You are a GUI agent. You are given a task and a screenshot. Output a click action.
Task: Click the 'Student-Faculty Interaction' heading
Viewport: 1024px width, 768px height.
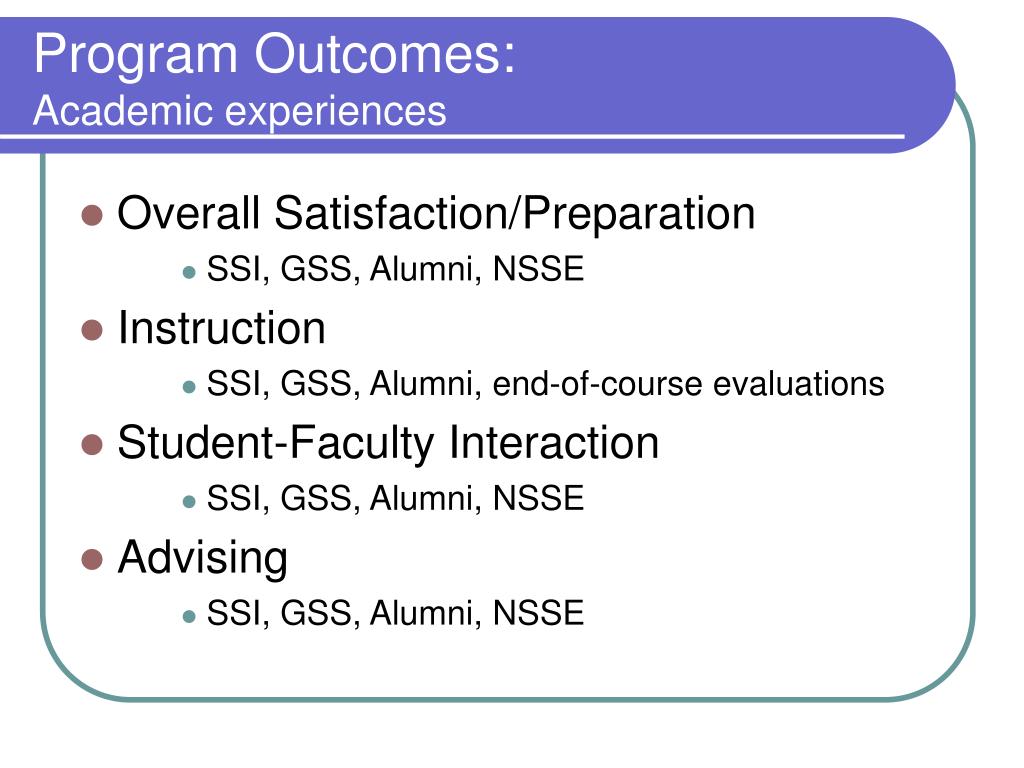point(388,444)
